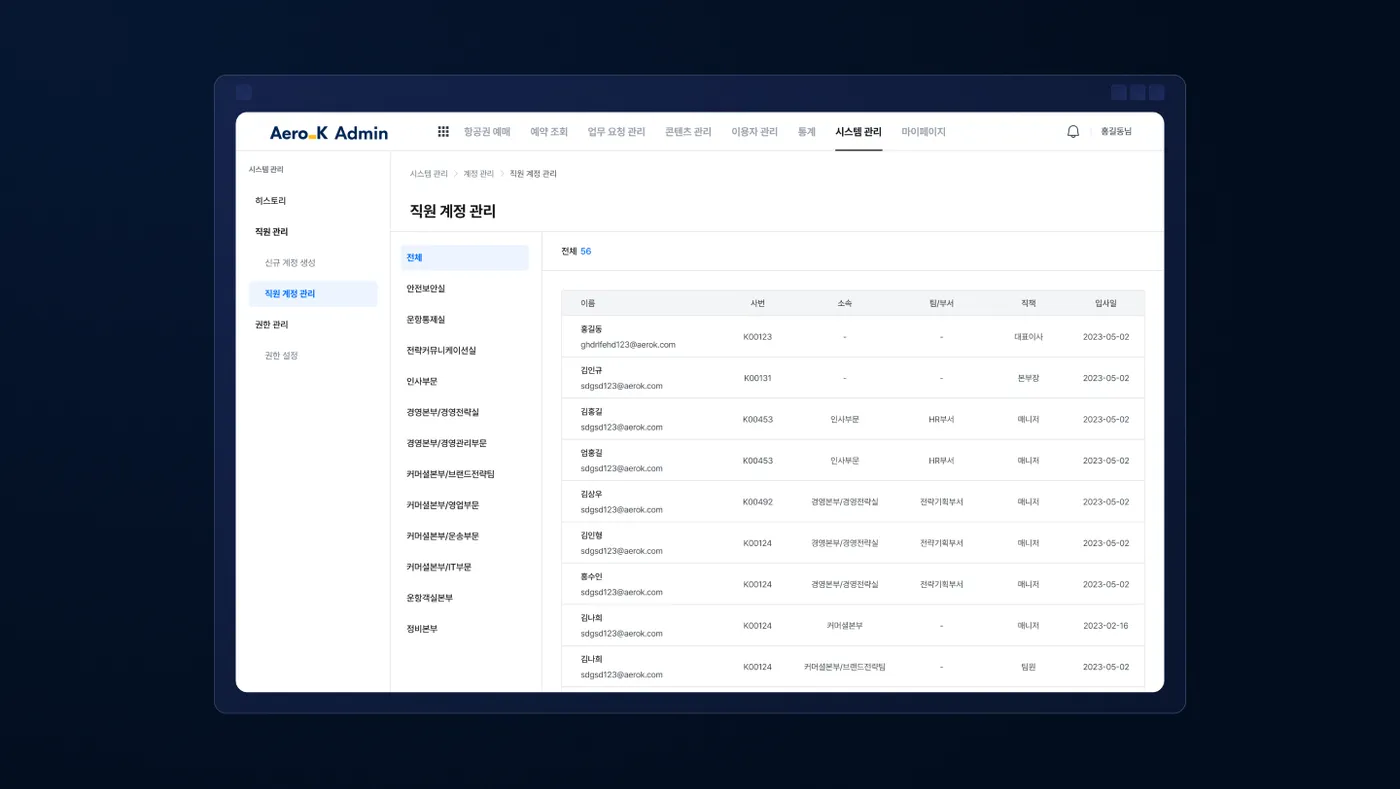The image size is (1400, 789).
Task: Open employee row 김인규
Action: [x=853, y=378]
